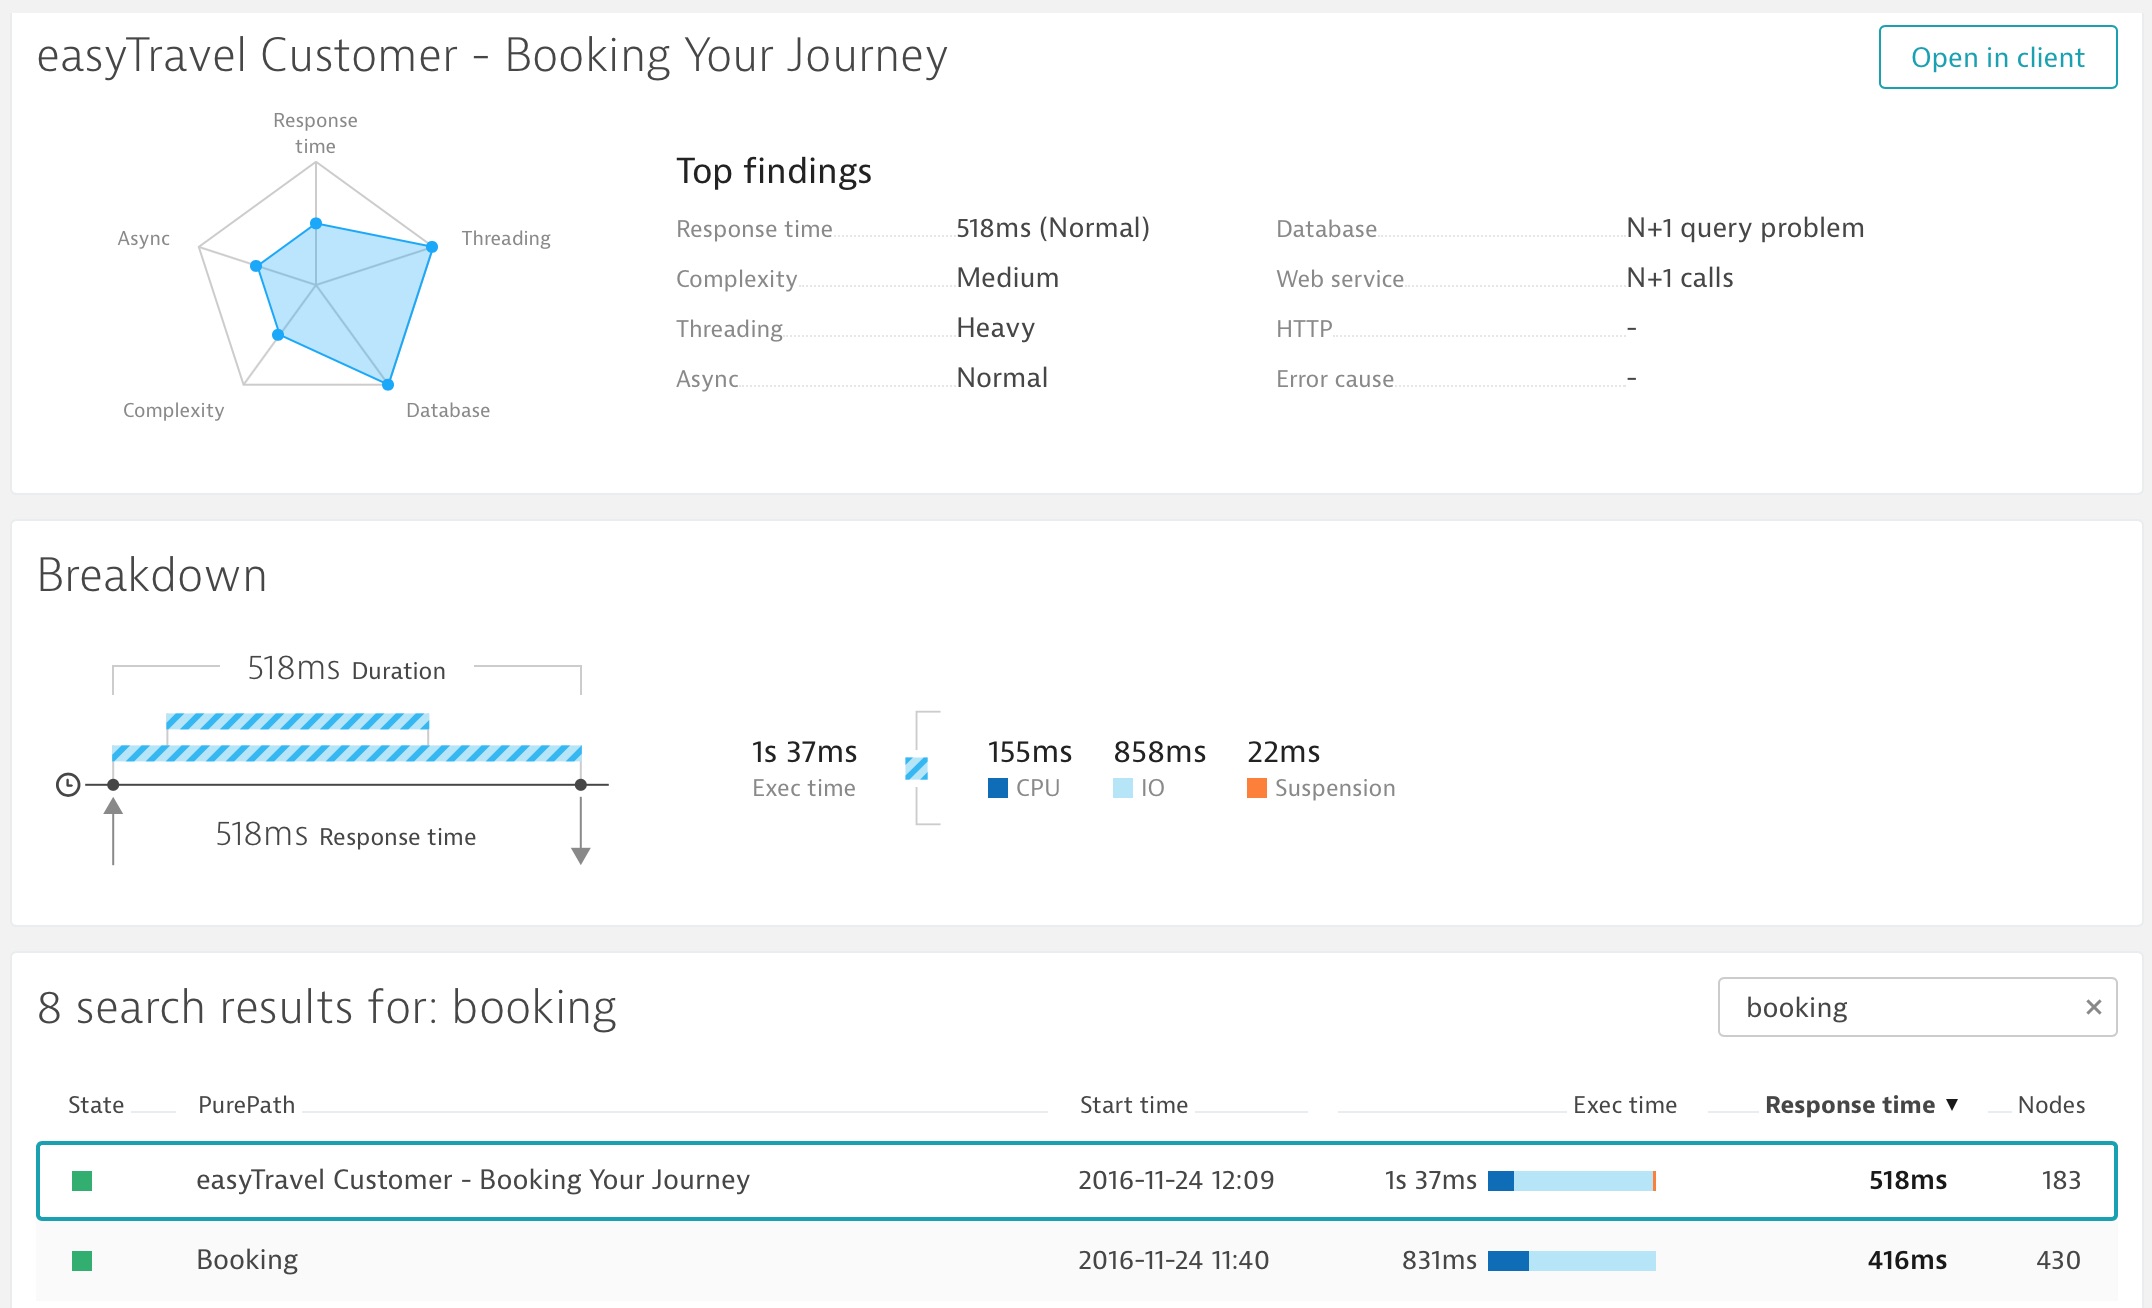Click the dark blue CPU swatch

pyautogui.click(x=997, y=788)
